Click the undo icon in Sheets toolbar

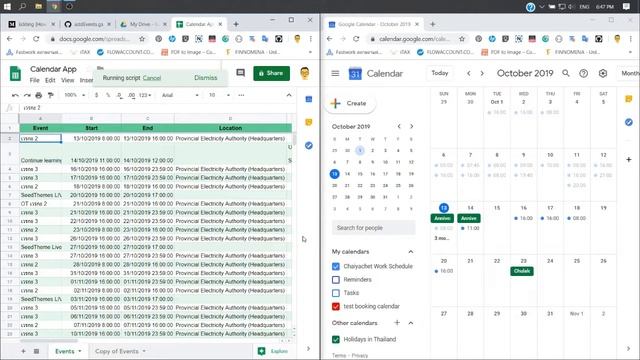click(x=15, y=95)
